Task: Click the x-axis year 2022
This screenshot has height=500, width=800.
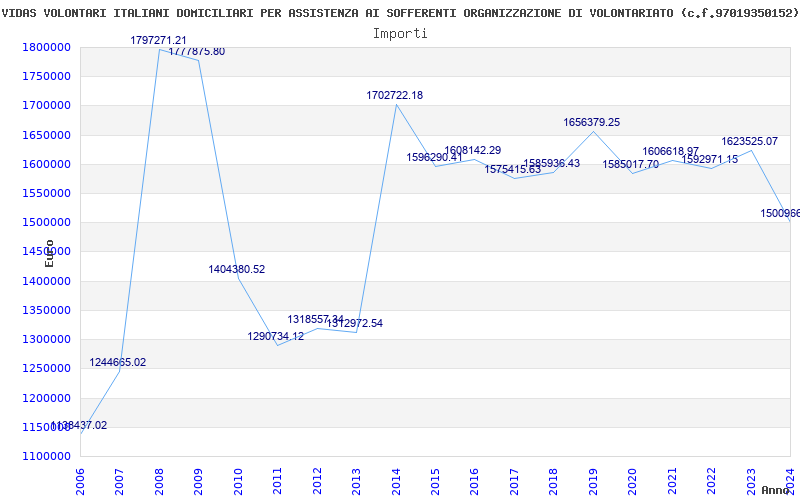Action: click(711, 481)
